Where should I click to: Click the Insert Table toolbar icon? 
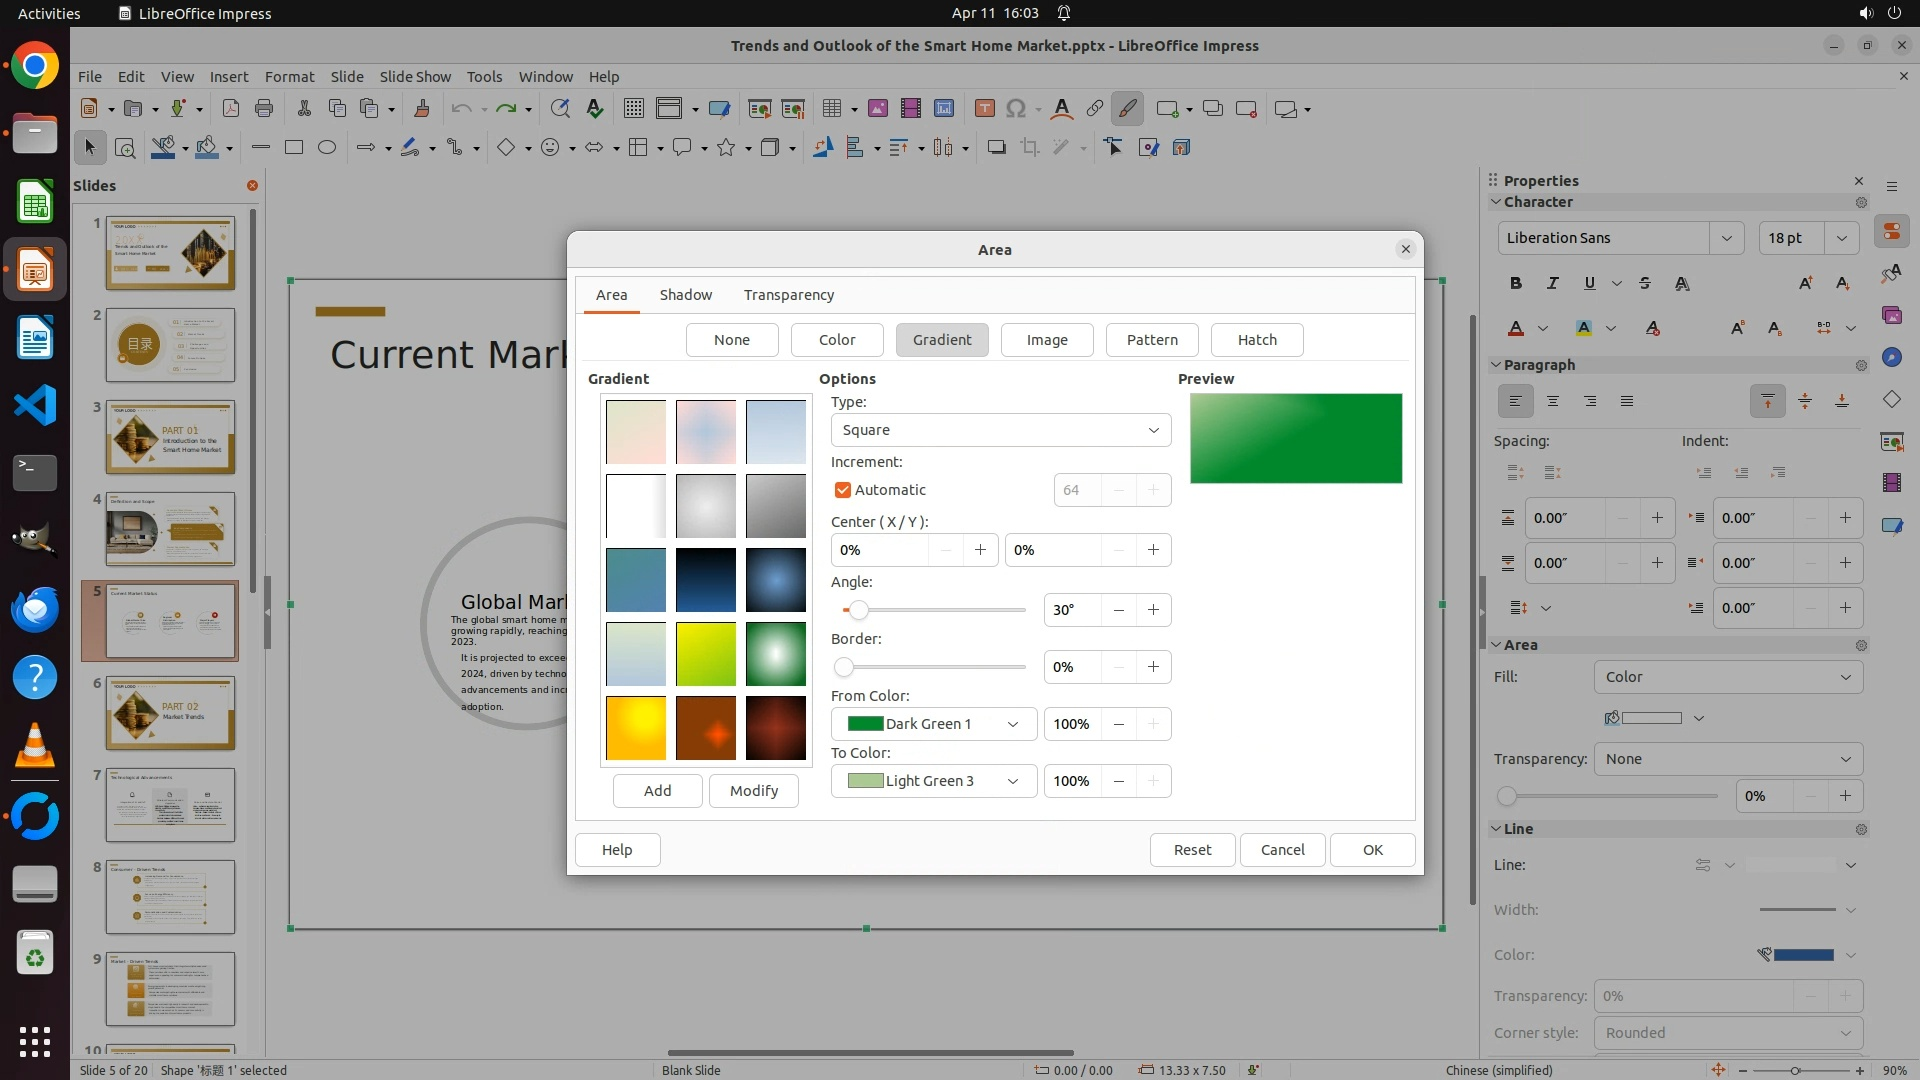click(x=831, y=109)
